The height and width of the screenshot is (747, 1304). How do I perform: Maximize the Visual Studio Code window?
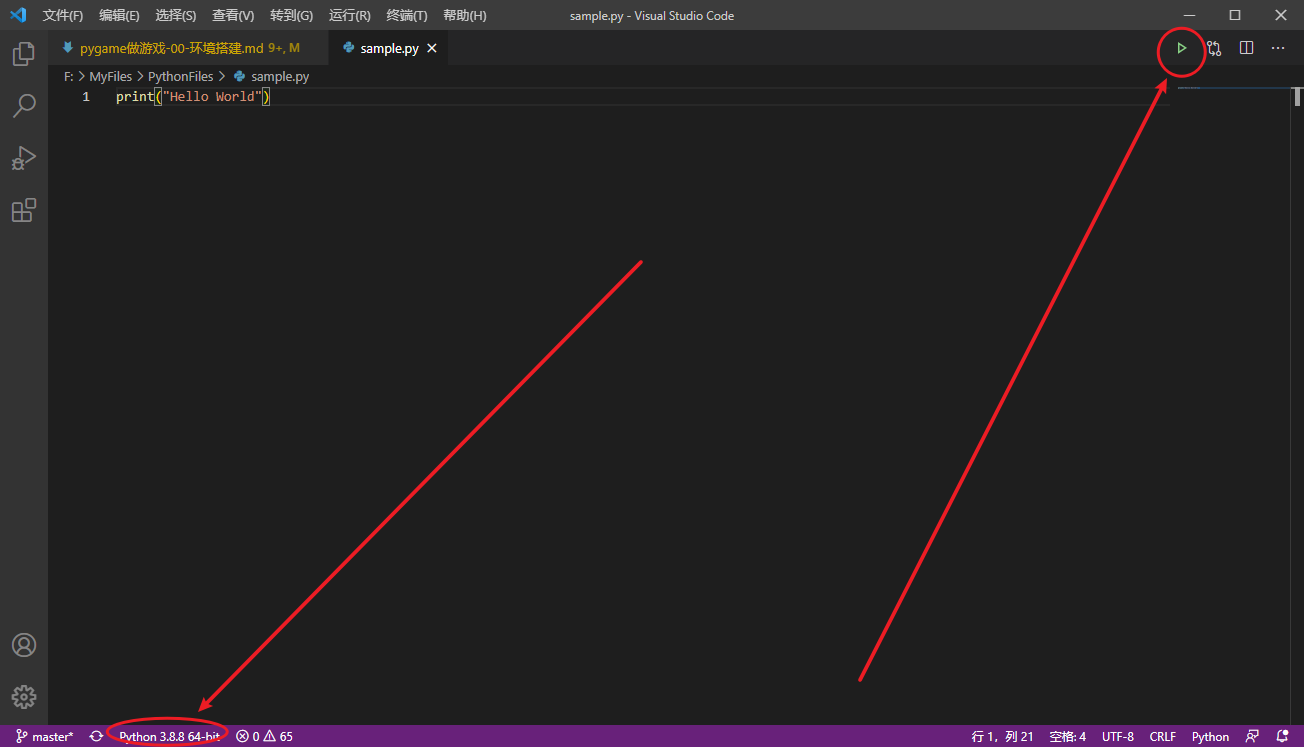[x=1235, y=15]
